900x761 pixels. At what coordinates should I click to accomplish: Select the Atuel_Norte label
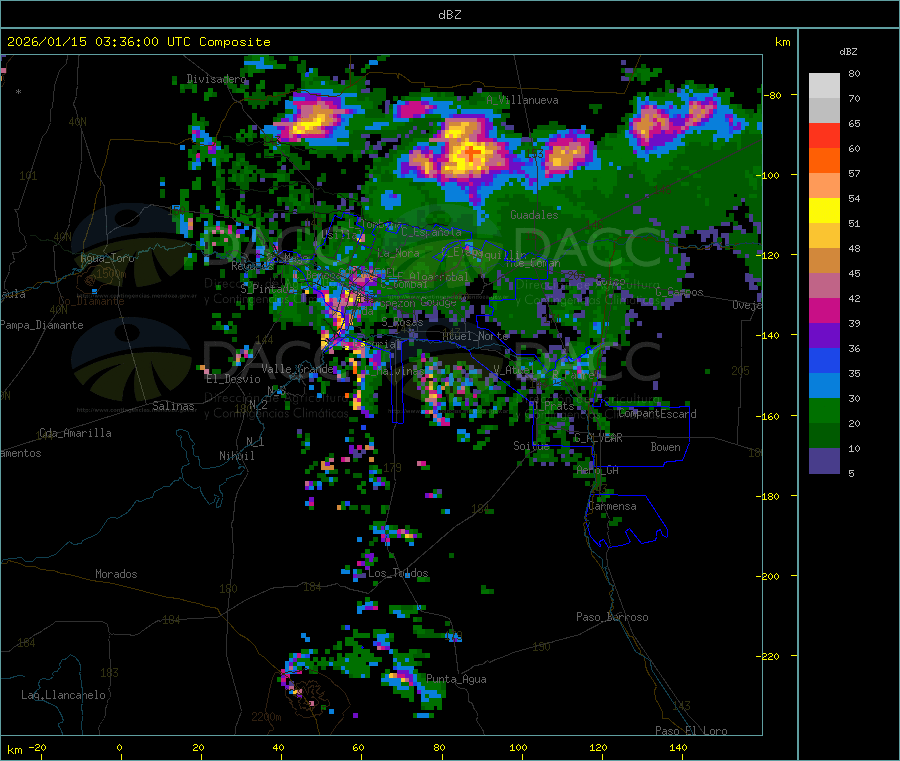click(475, 335)
